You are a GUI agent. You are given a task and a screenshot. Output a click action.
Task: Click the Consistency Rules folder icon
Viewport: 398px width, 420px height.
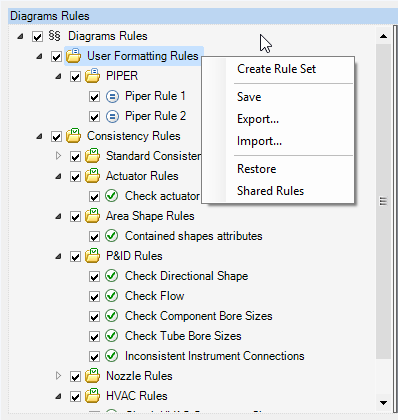tap(73, 136)
